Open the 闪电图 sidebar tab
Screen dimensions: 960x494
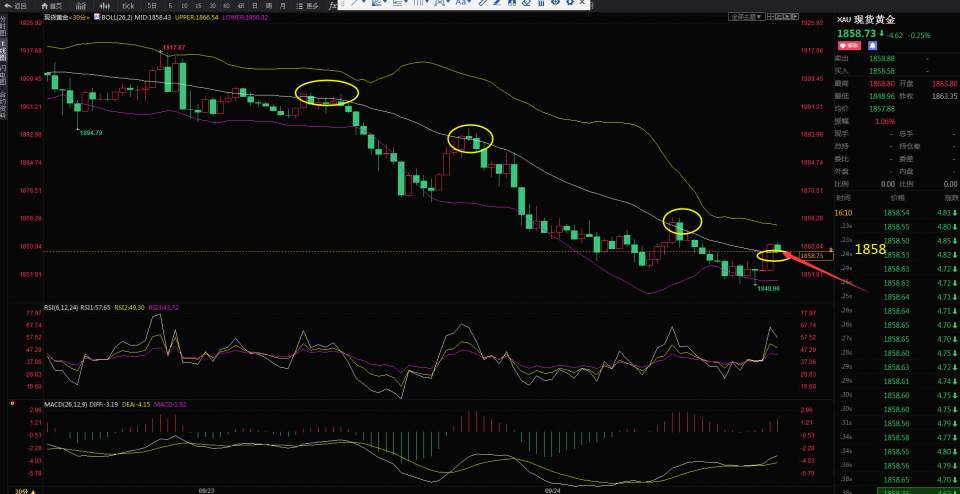click(x=3, y=75)
